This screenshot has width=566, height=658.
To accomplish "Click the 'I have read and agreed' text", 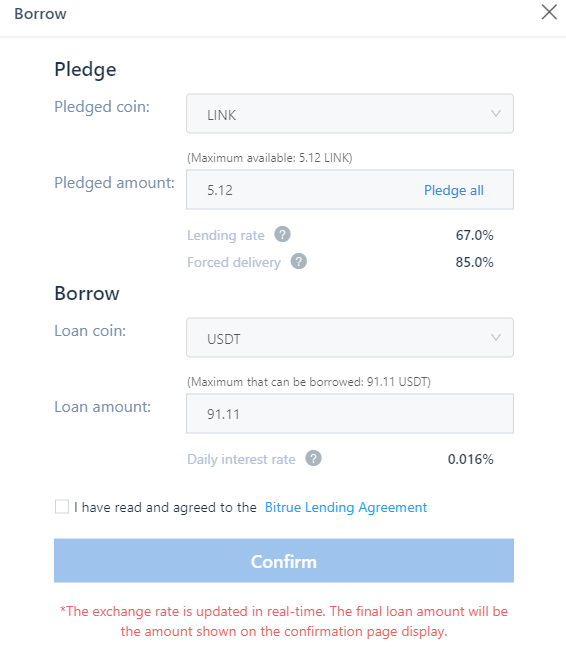I will [165, 507].
